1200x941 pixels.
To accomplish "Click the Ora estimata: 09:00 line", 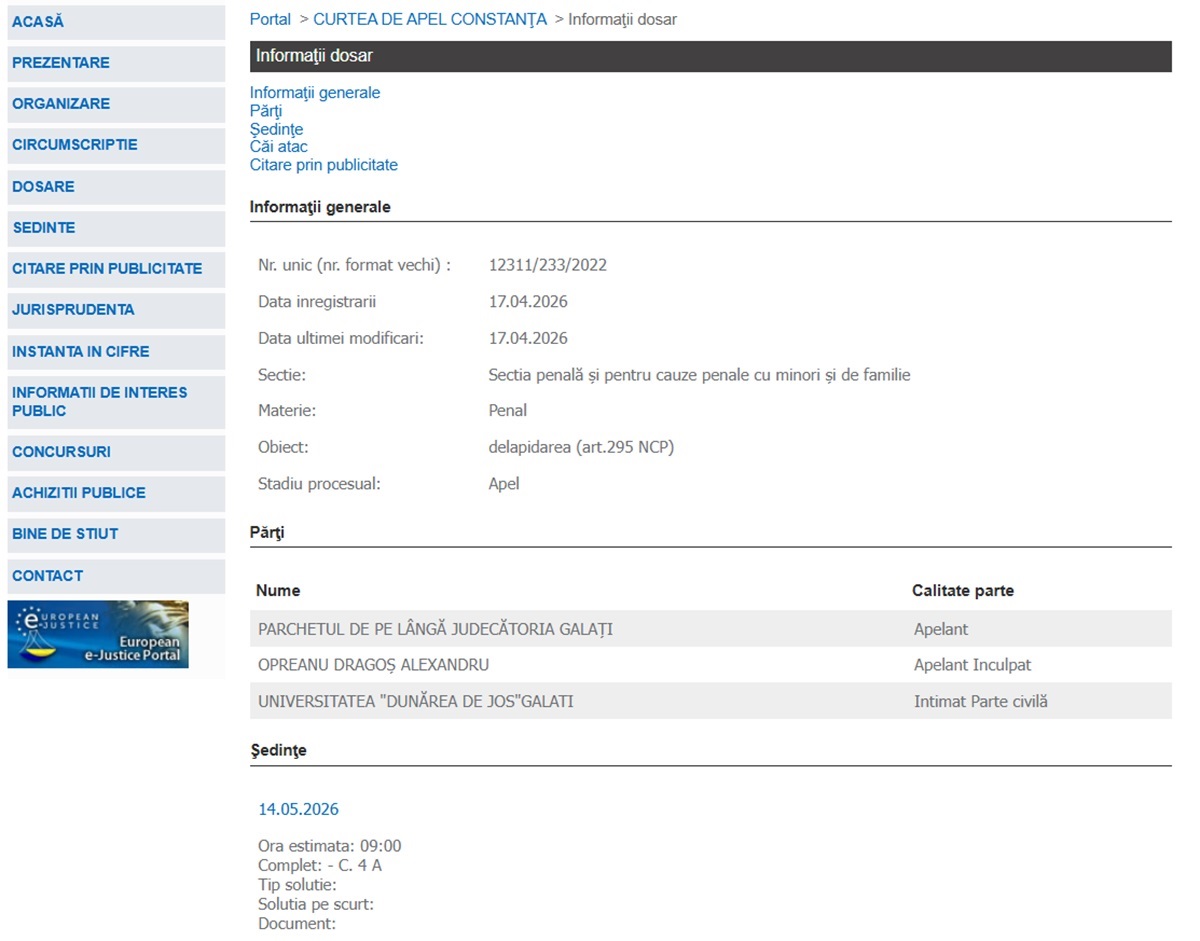I will tap(330, 847).
